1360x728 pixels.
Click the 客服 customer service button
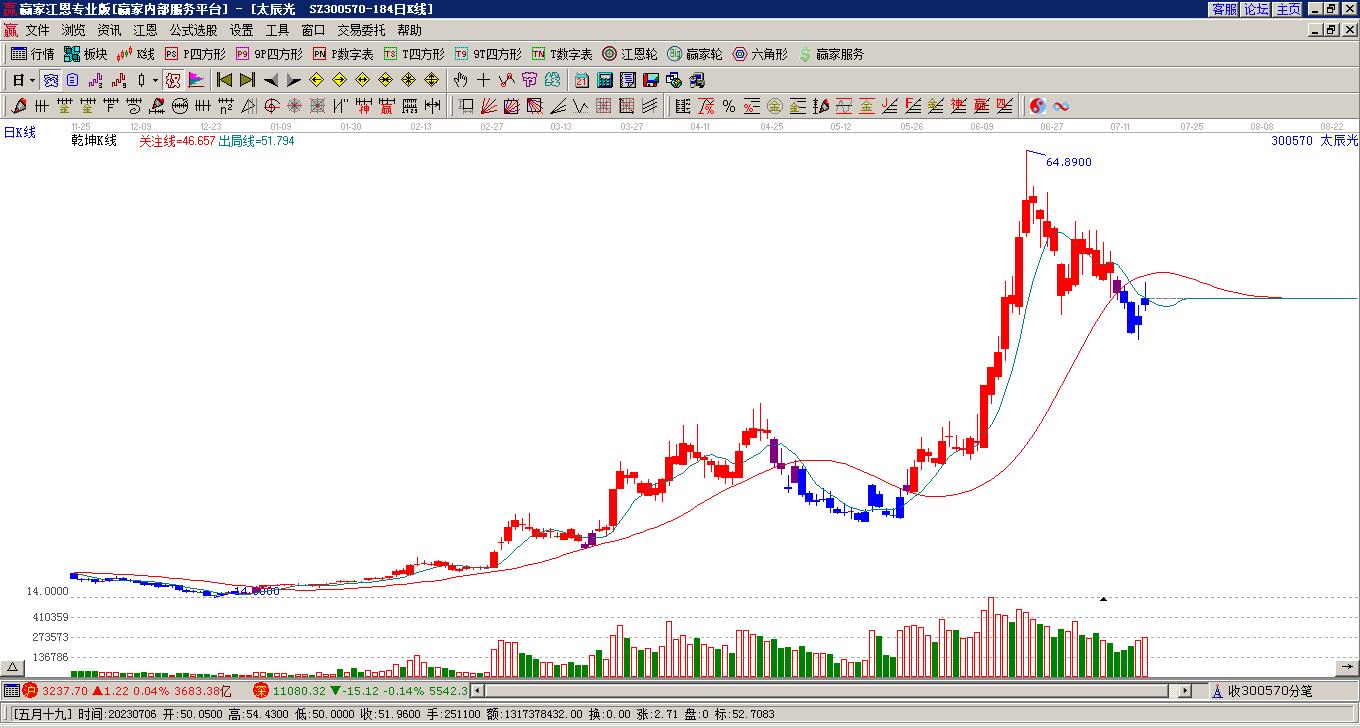[x=1224, y=9]
